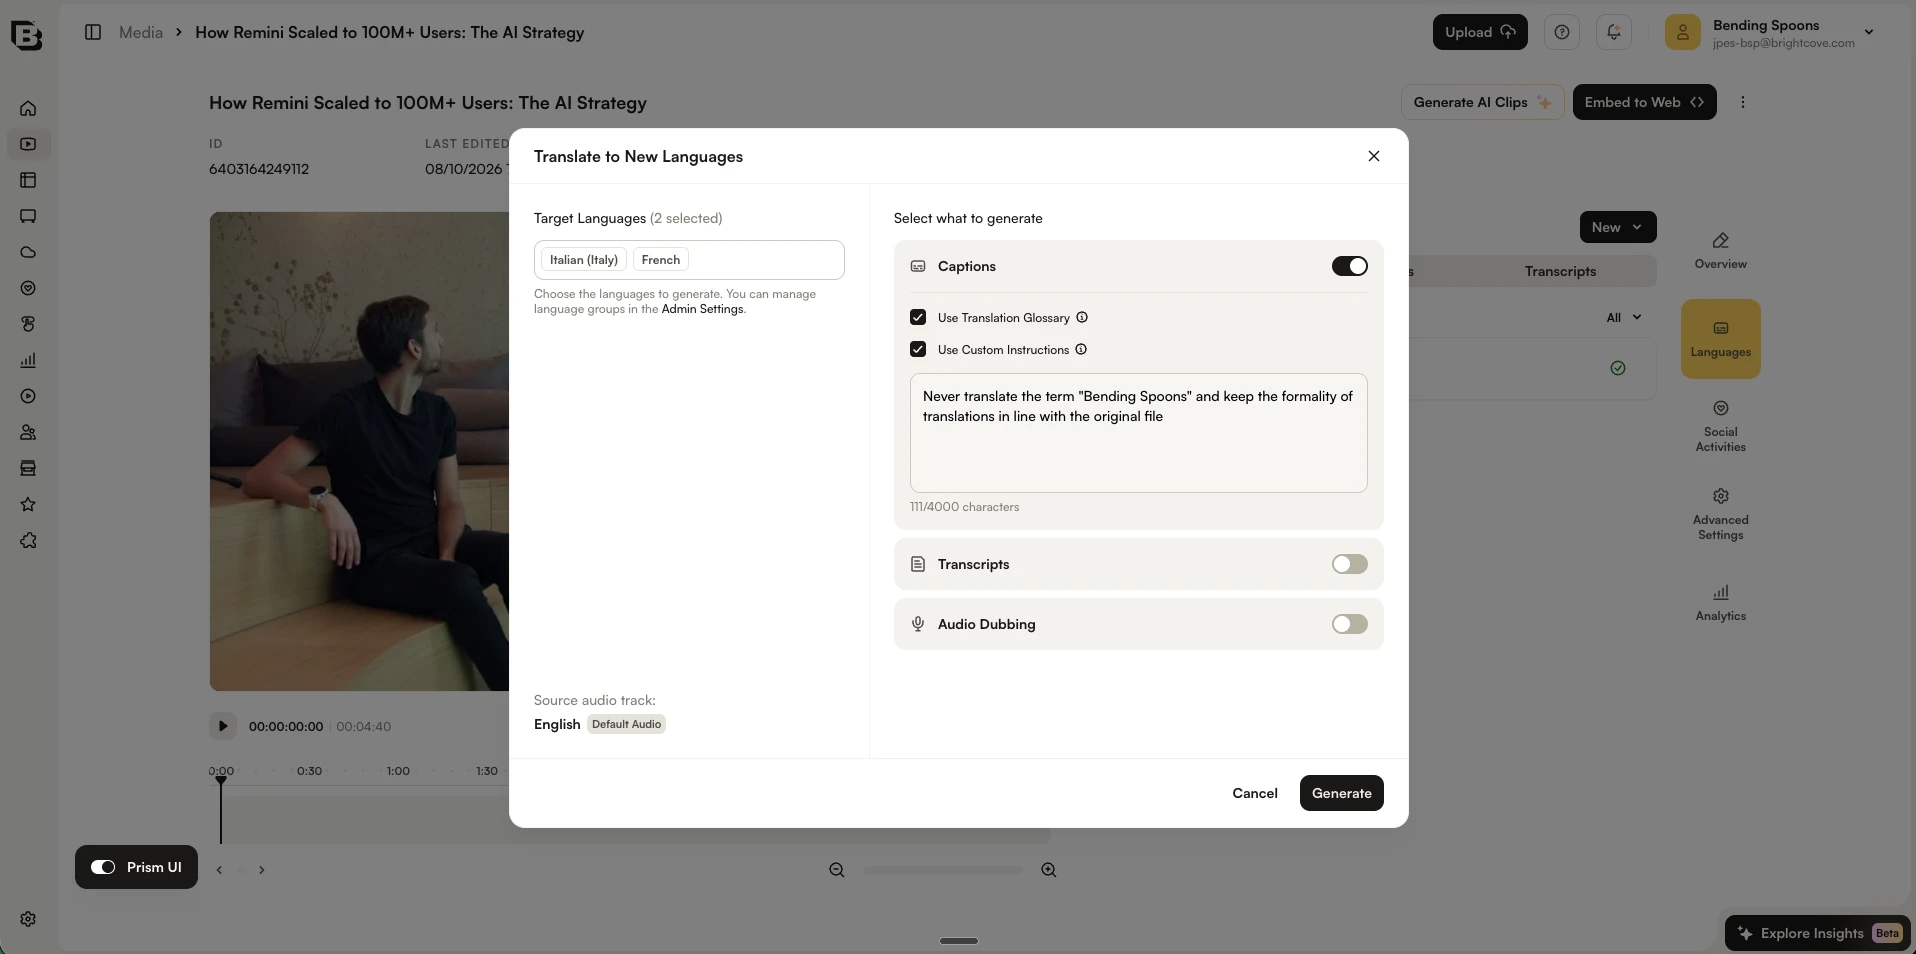
Task: Click the help question mark icon
Action: coord(1562,32)
